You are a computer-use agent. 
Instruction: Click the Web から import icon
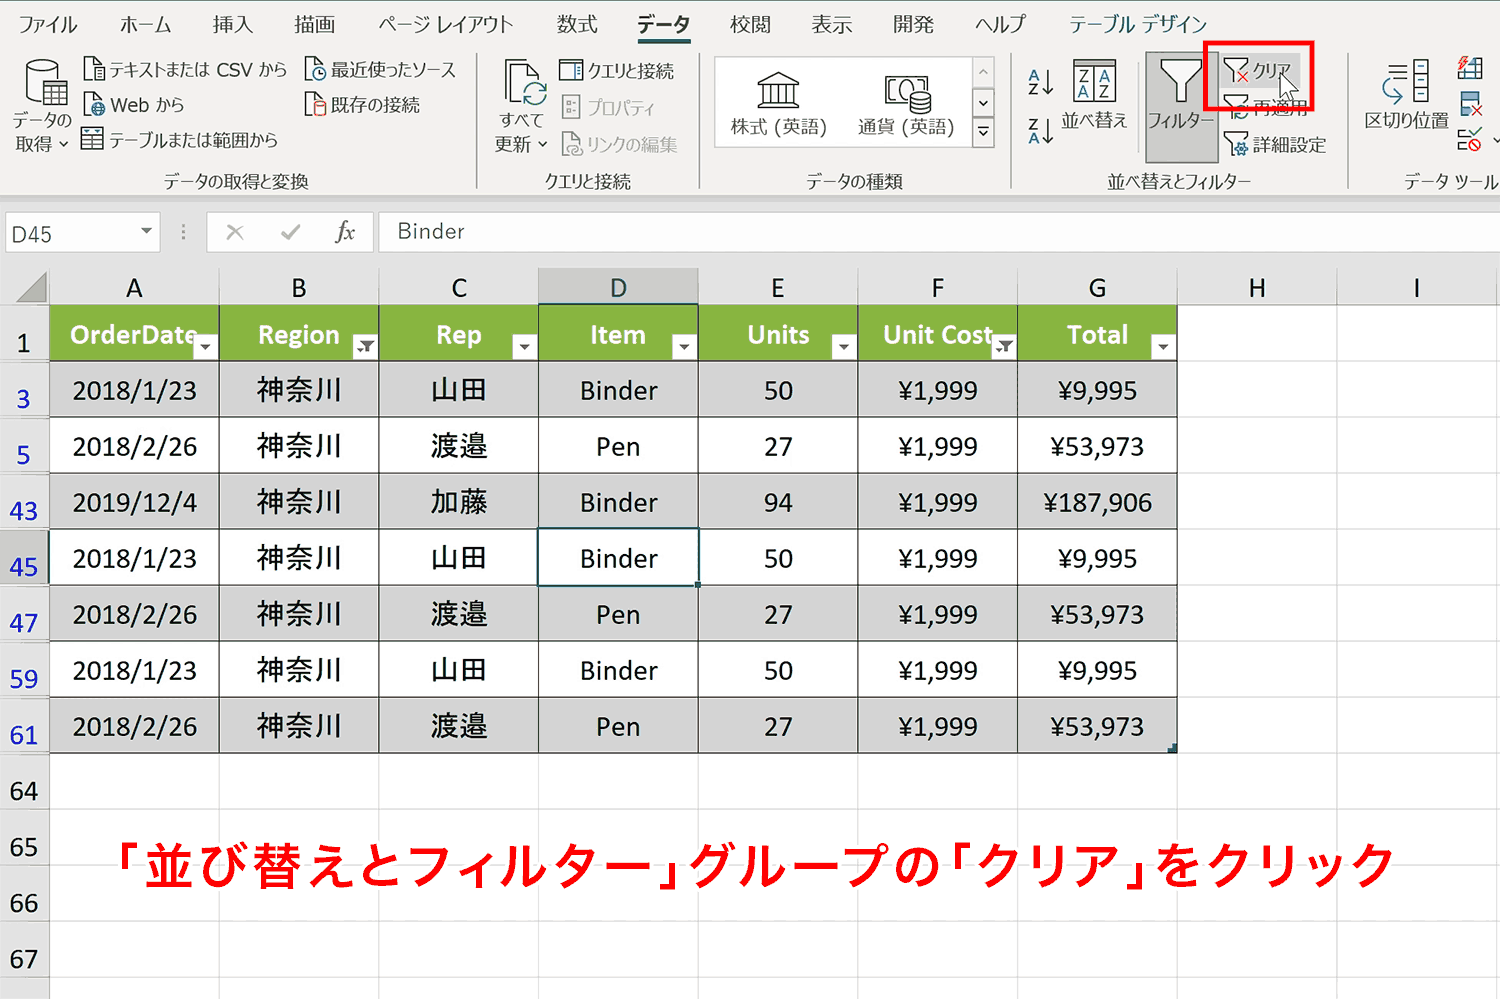94,104
